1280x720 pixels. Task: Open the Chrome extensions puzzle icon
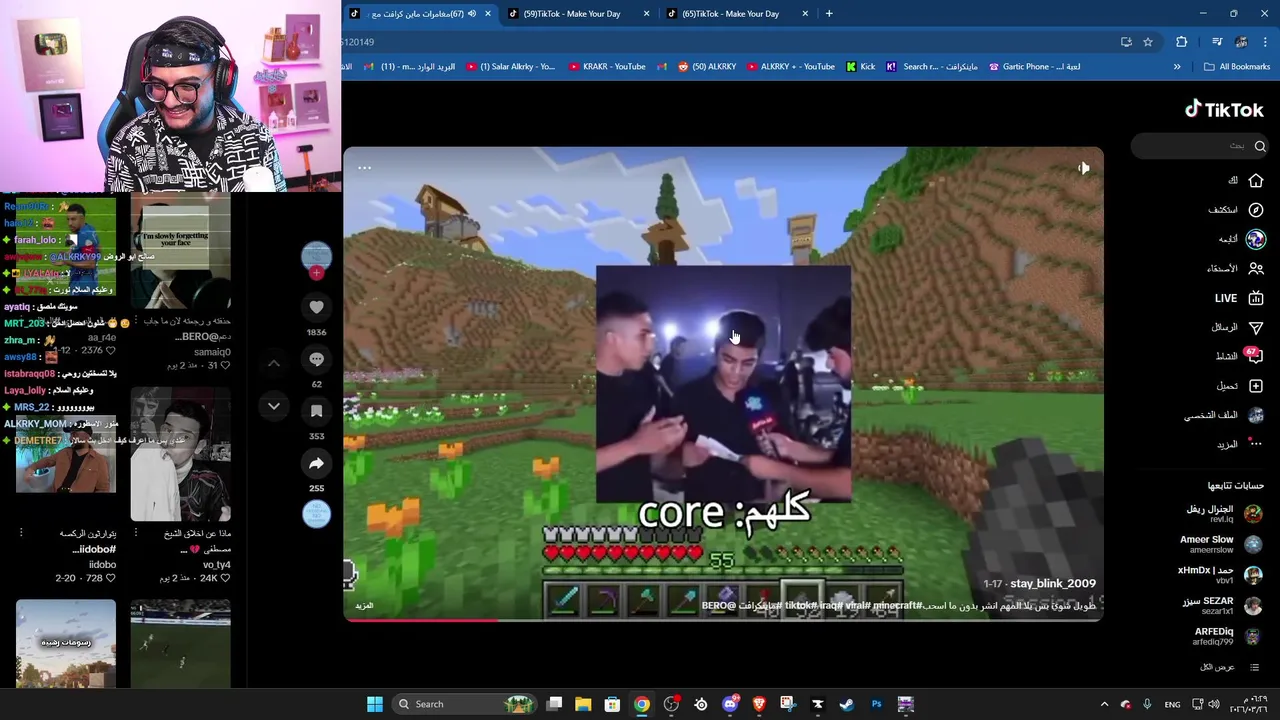pos(1181,42)
